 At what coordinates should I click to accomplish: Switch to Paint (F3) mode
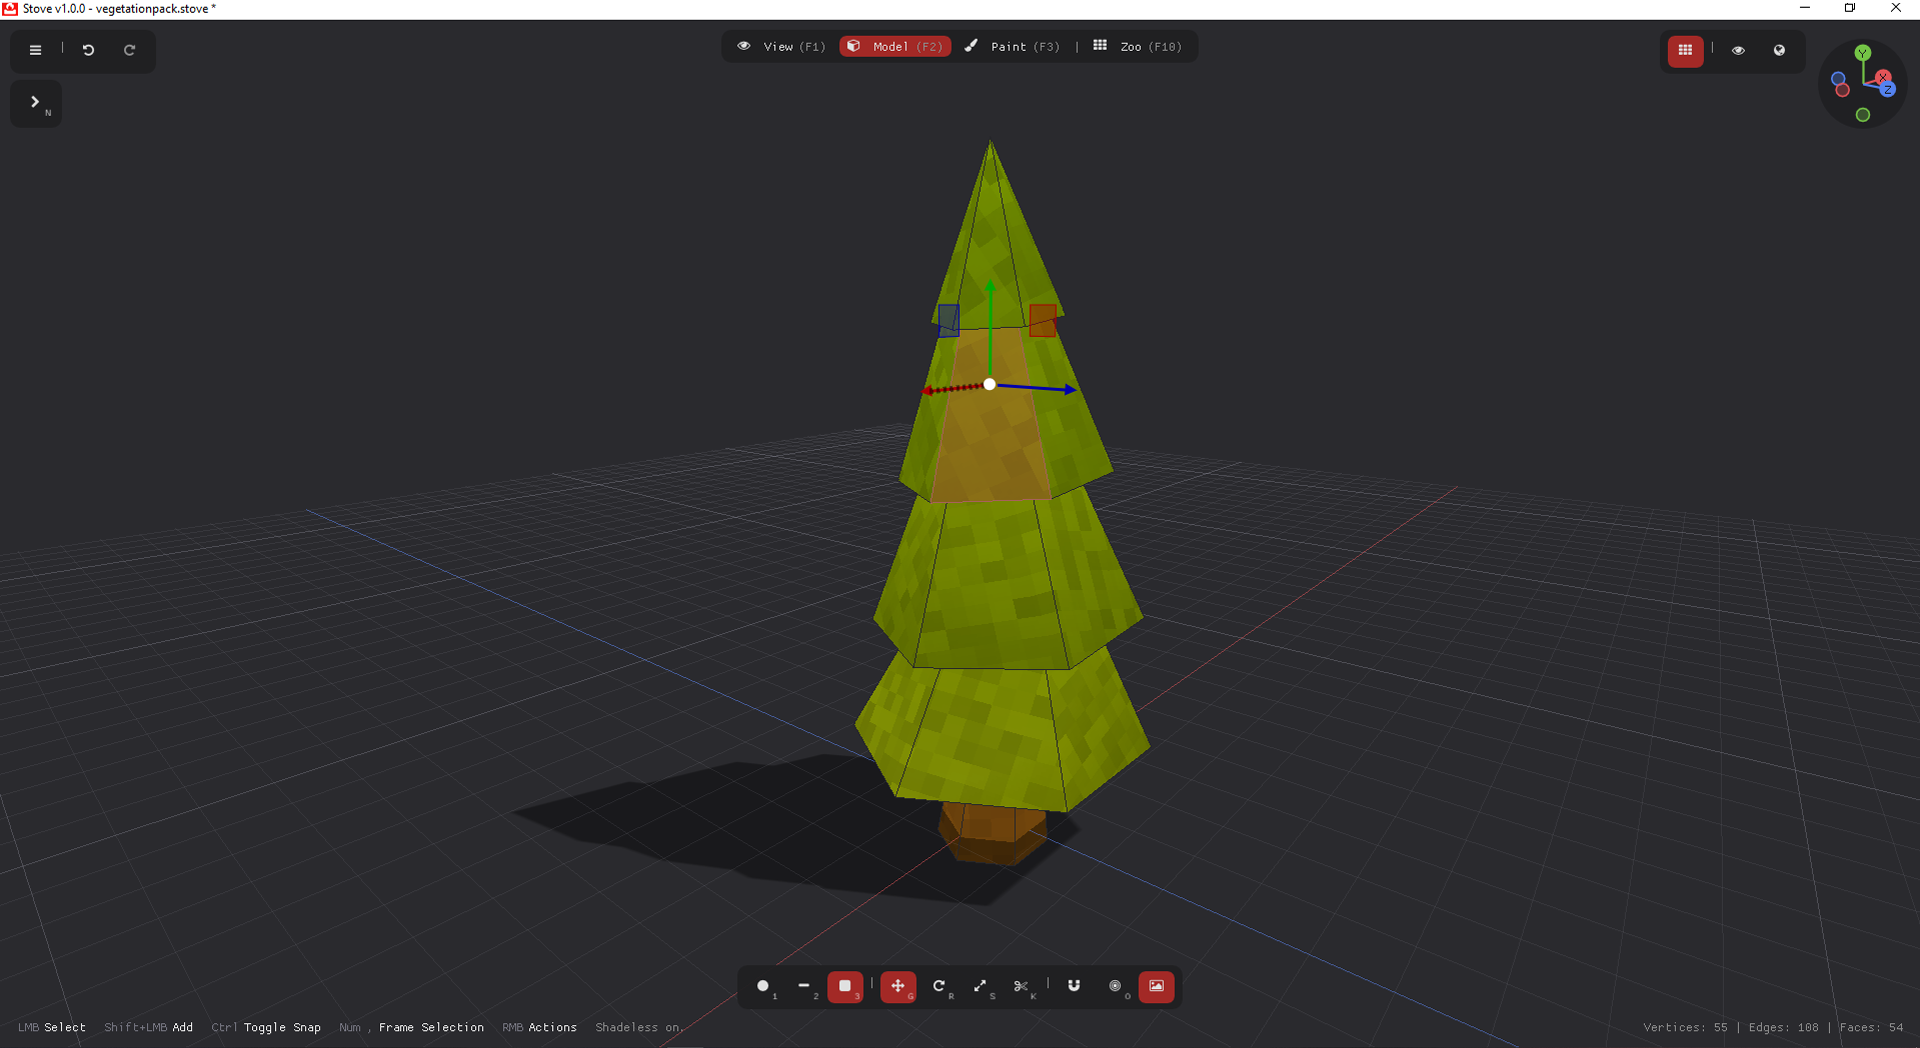pos(1012,47)
